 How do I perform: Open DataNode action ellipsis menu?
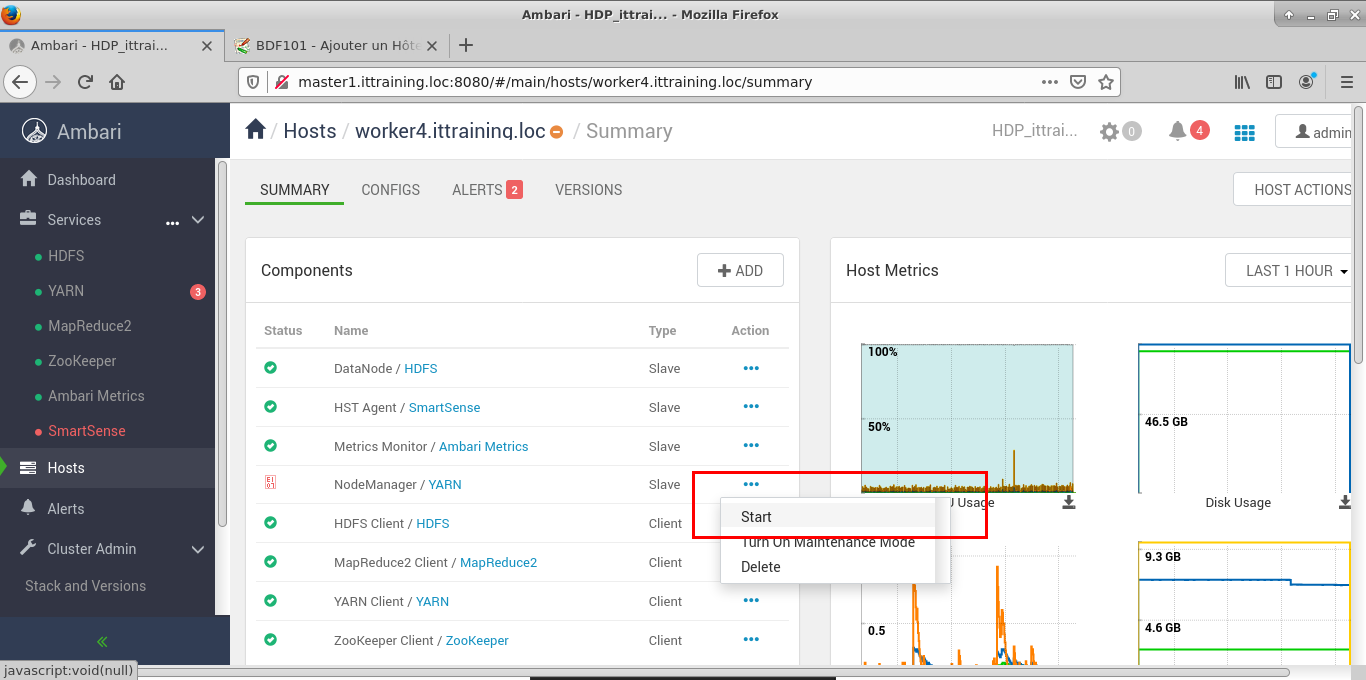(751, 368)
